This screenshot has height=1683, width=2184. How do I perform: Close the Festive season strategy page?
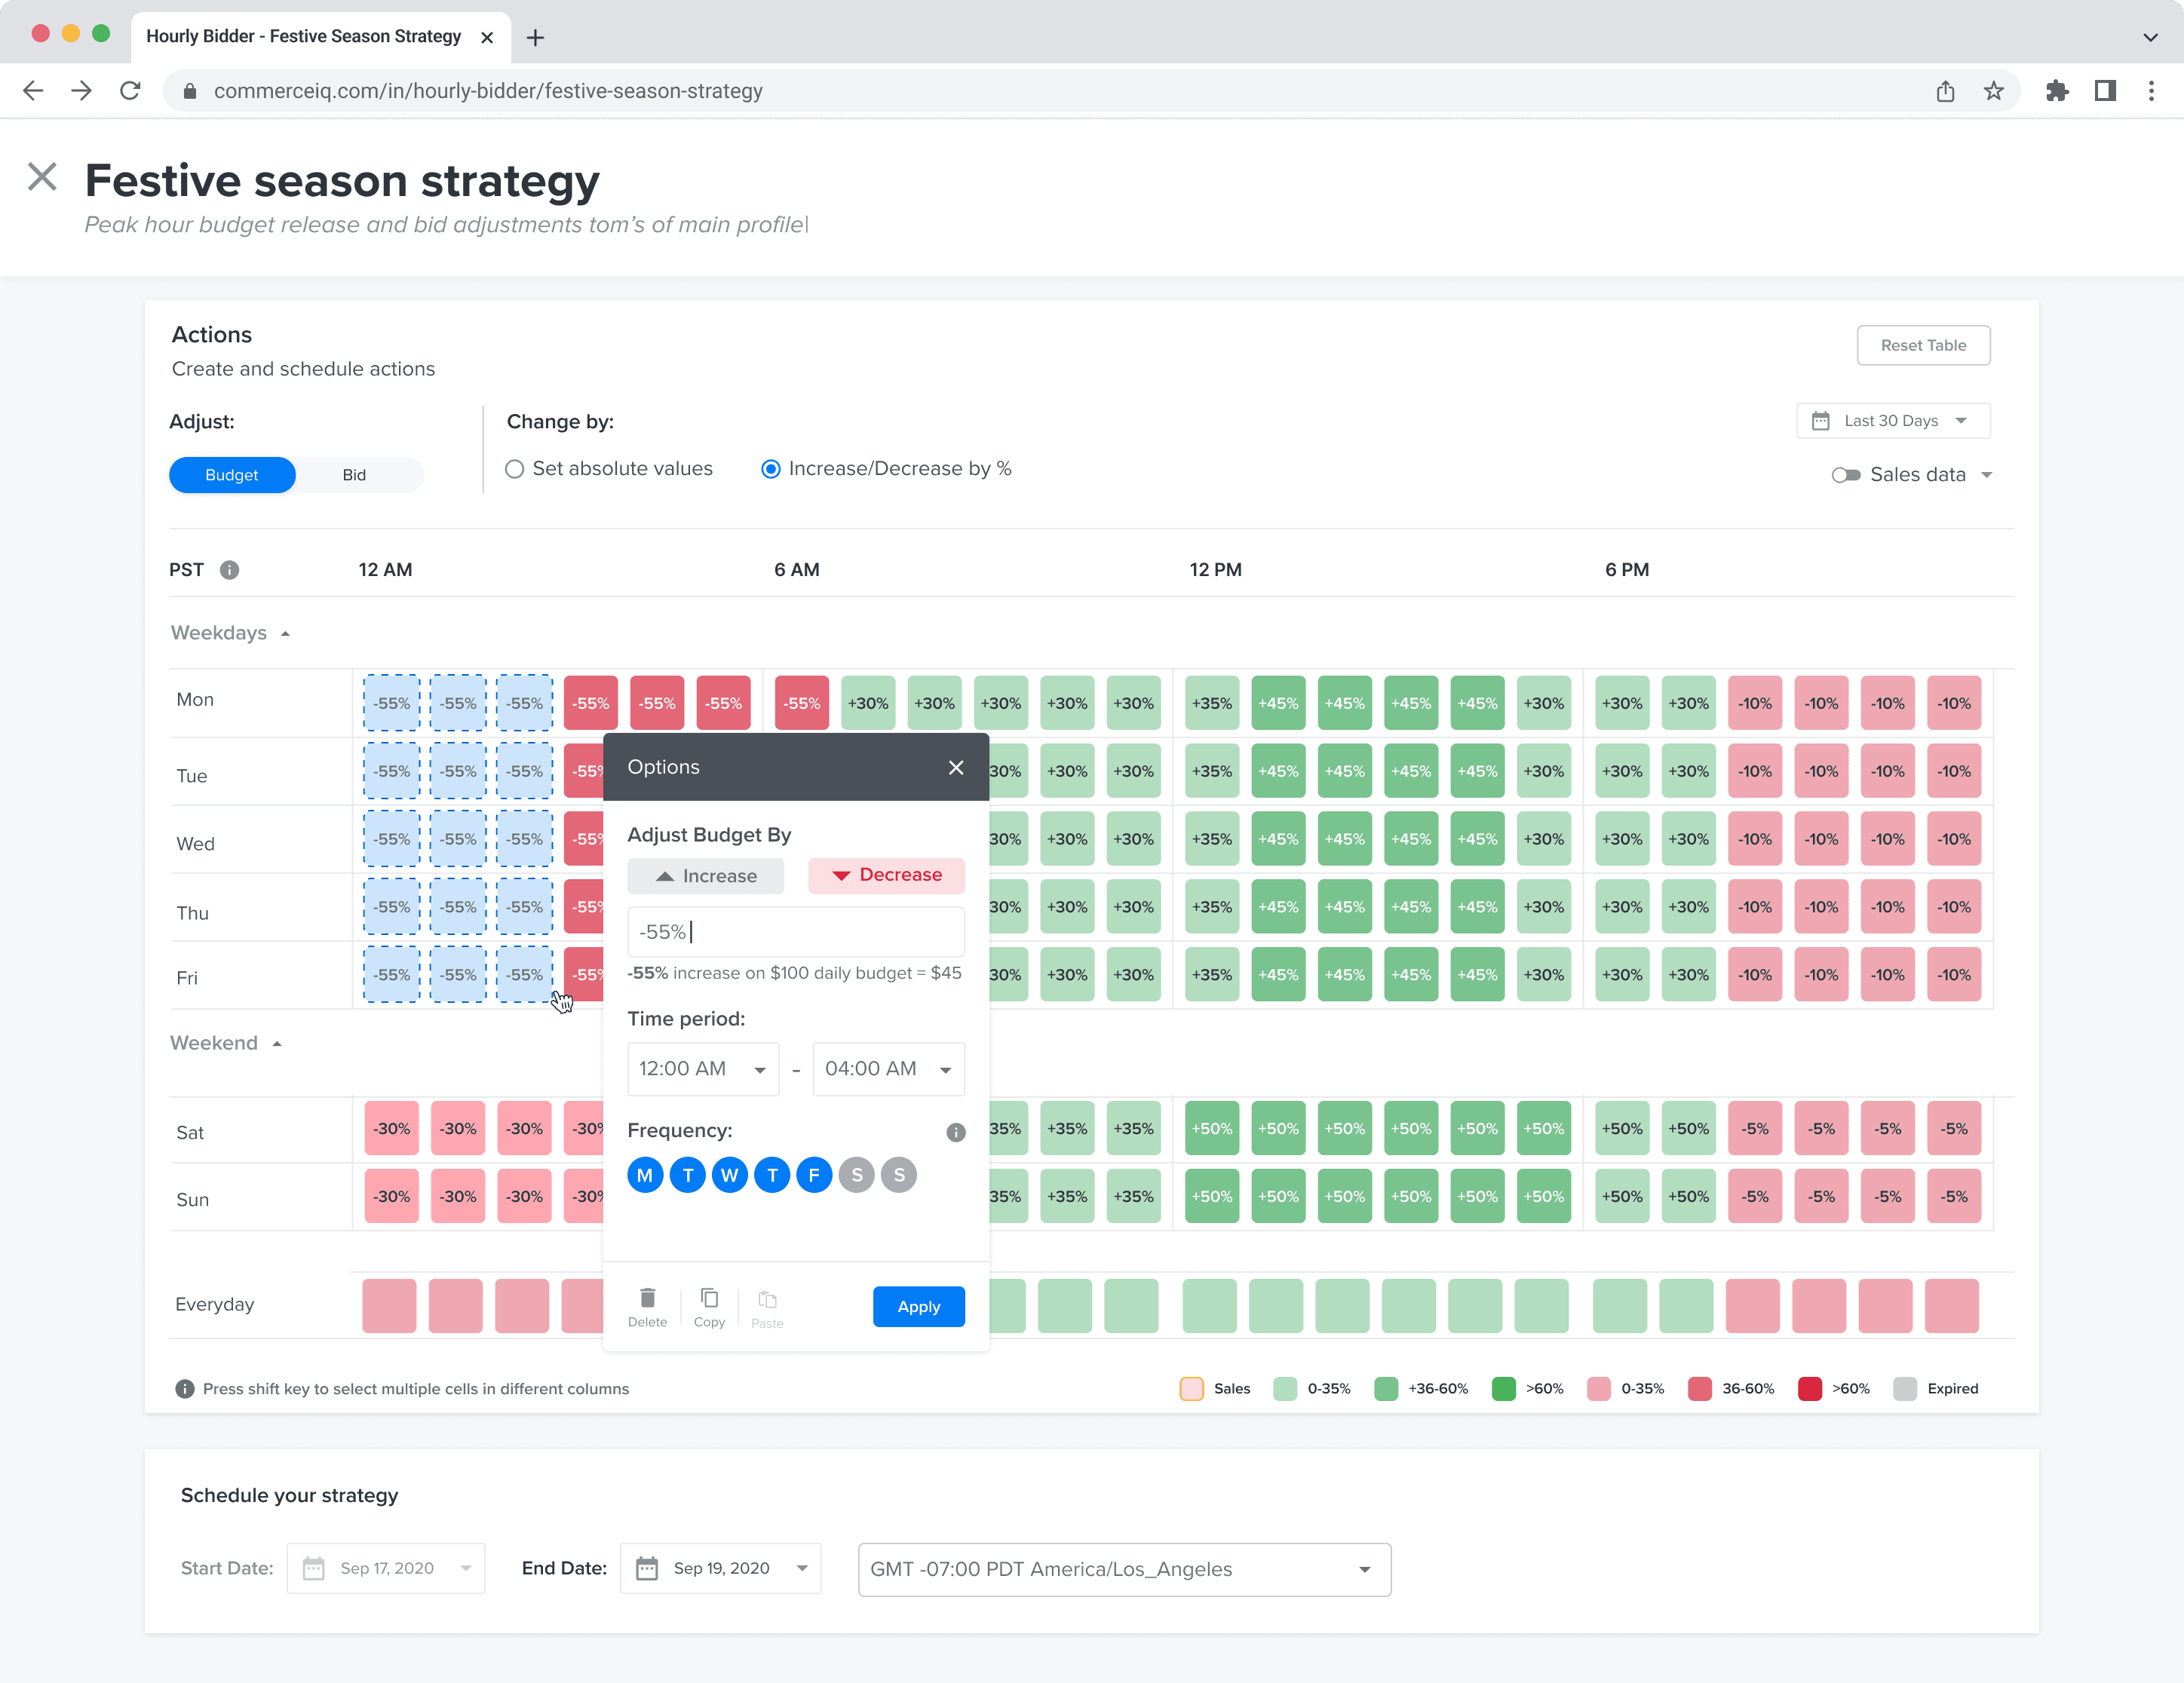pos(42,177)
